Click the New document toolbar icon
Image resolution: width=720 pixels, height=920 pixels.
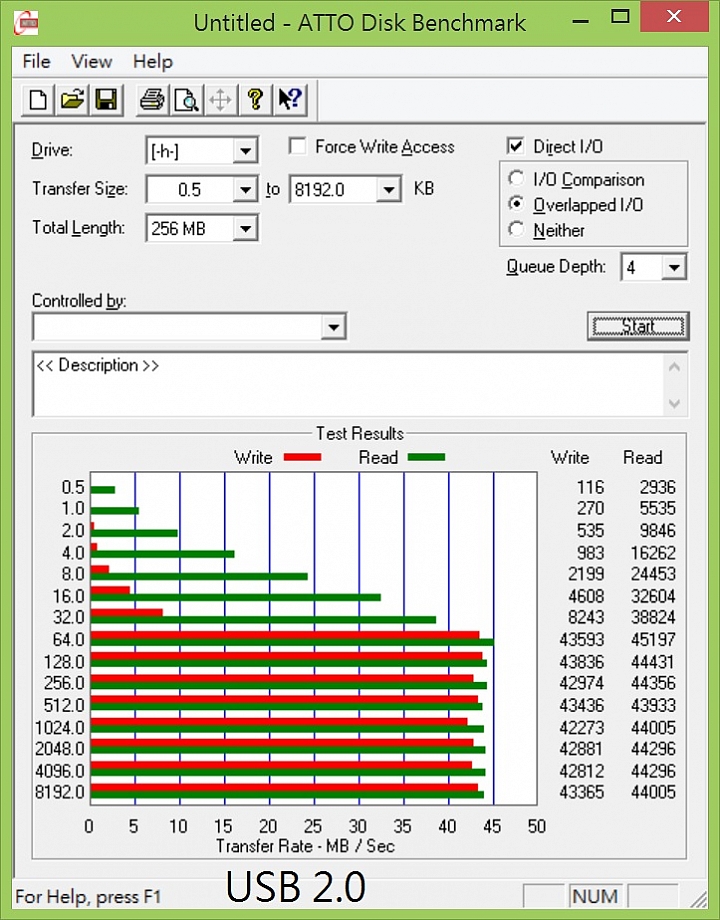[38, 99]
